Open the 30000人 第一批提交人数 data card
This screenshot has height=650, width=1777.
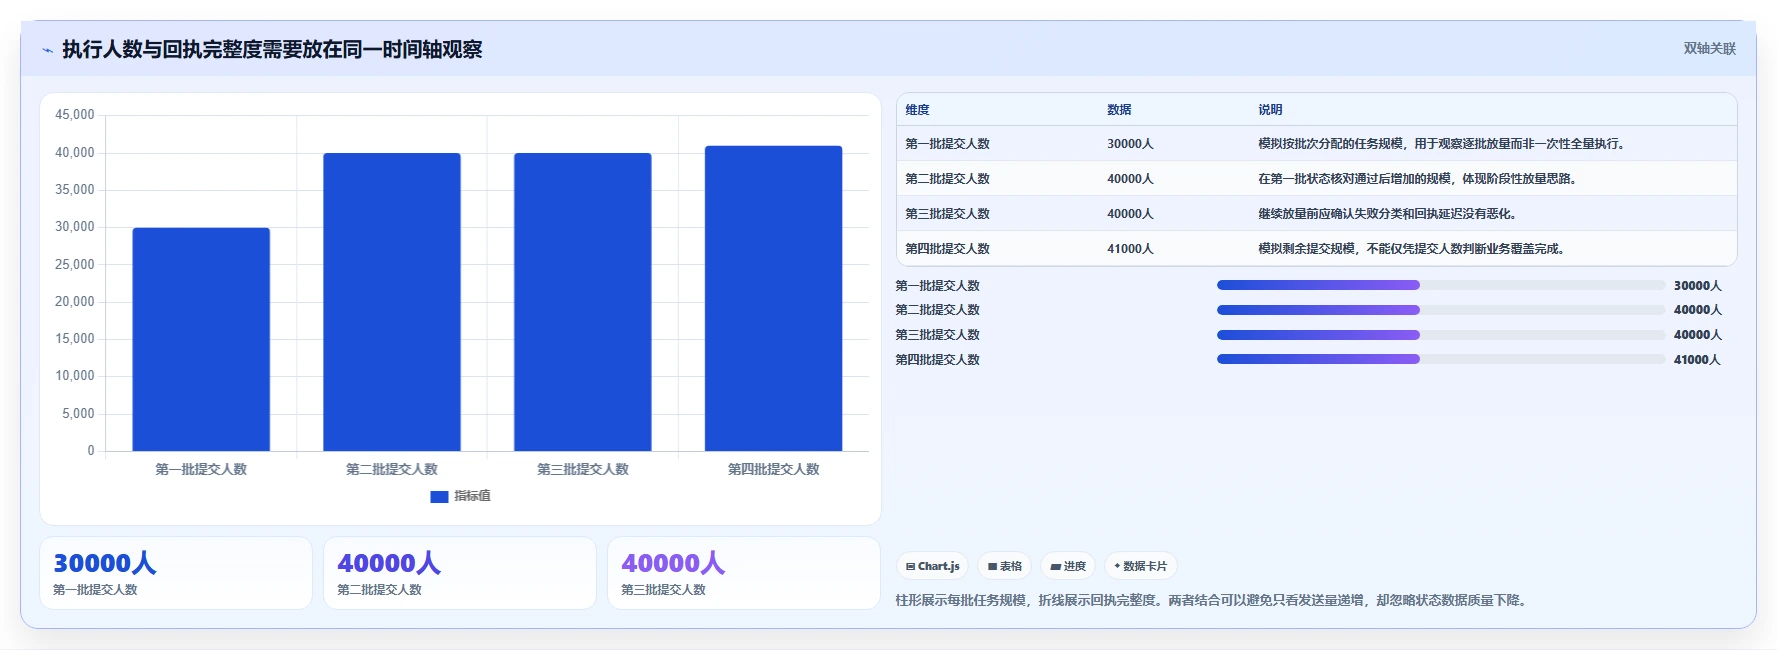[x=176, y=573]
